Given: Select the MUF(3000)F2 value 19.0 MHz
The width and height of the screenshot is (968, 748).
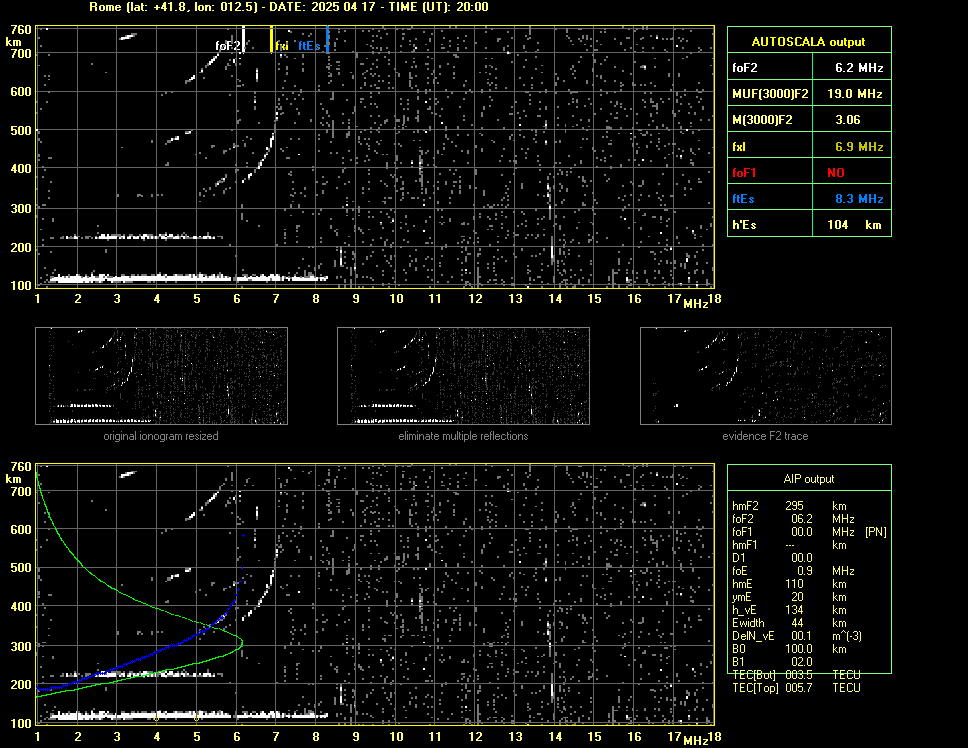Looking at the screenshot, I should tap(854, 94).
